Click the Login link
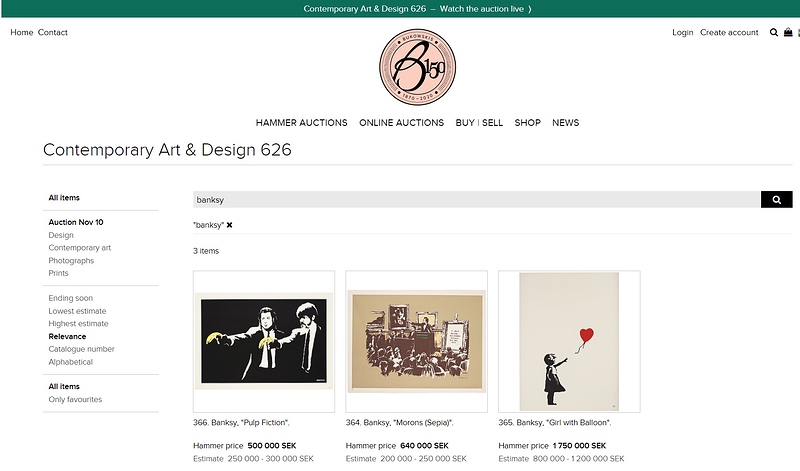The image size is (800, 471). click(682, 33)
